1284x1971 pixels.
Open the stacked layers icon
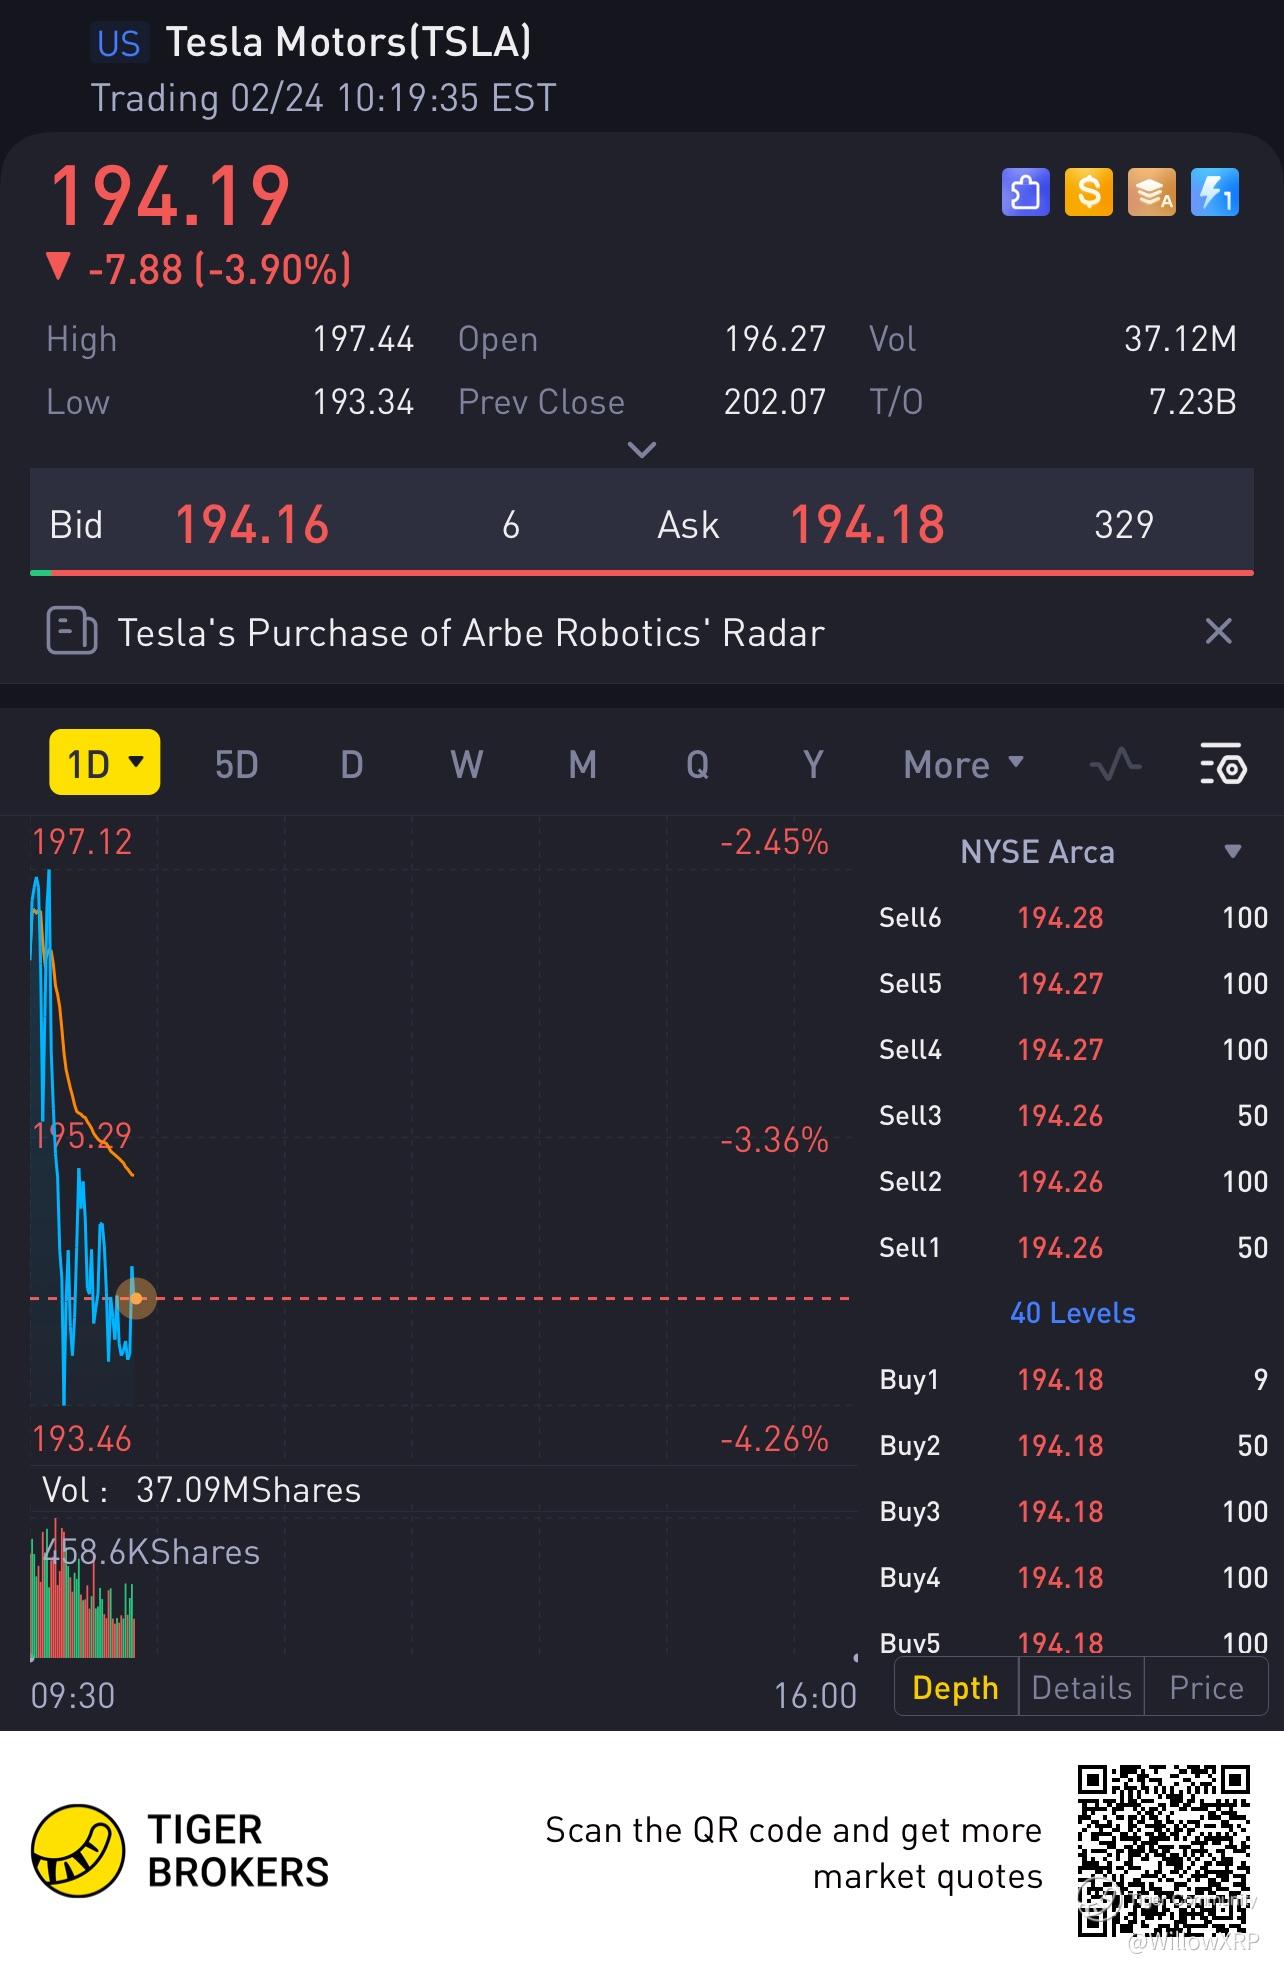click(1152, 192)
